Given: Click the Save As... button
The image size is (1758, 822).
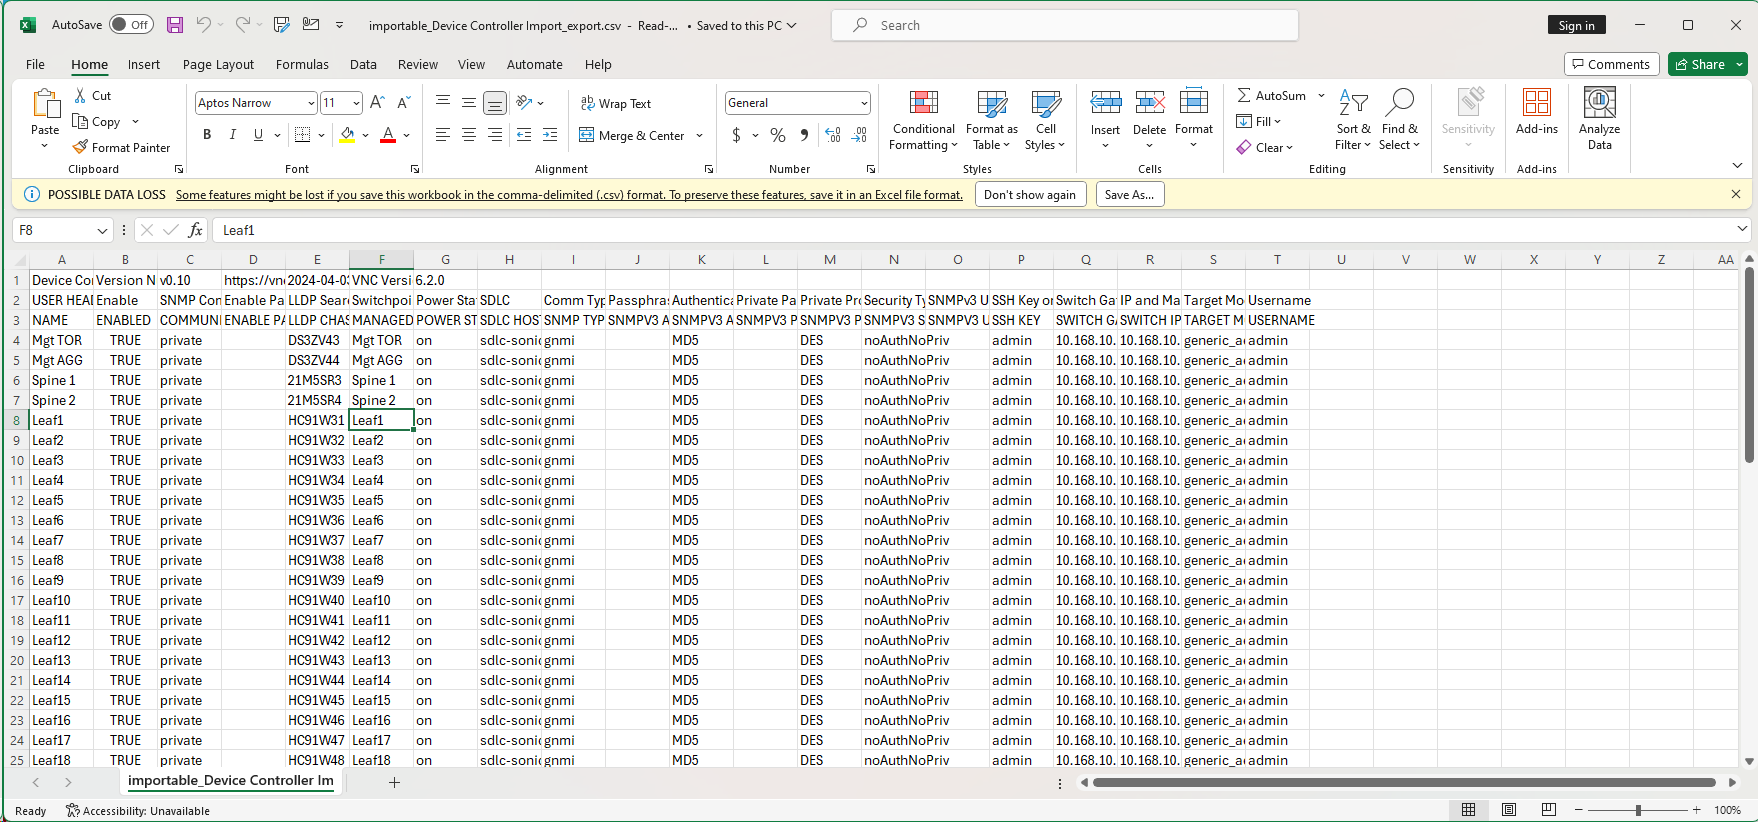Looking at the screenshot, I should [x=1129, y=195].
